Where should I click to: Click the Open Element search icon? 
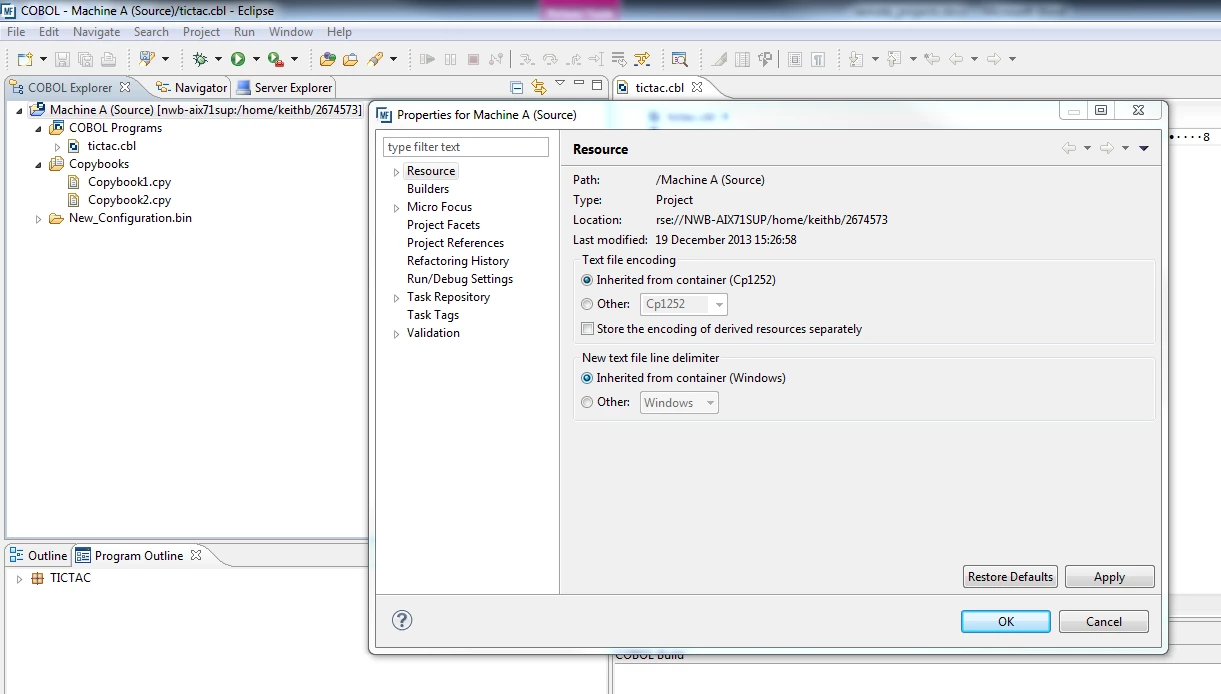pyautogui.click(x=680, y=59)
